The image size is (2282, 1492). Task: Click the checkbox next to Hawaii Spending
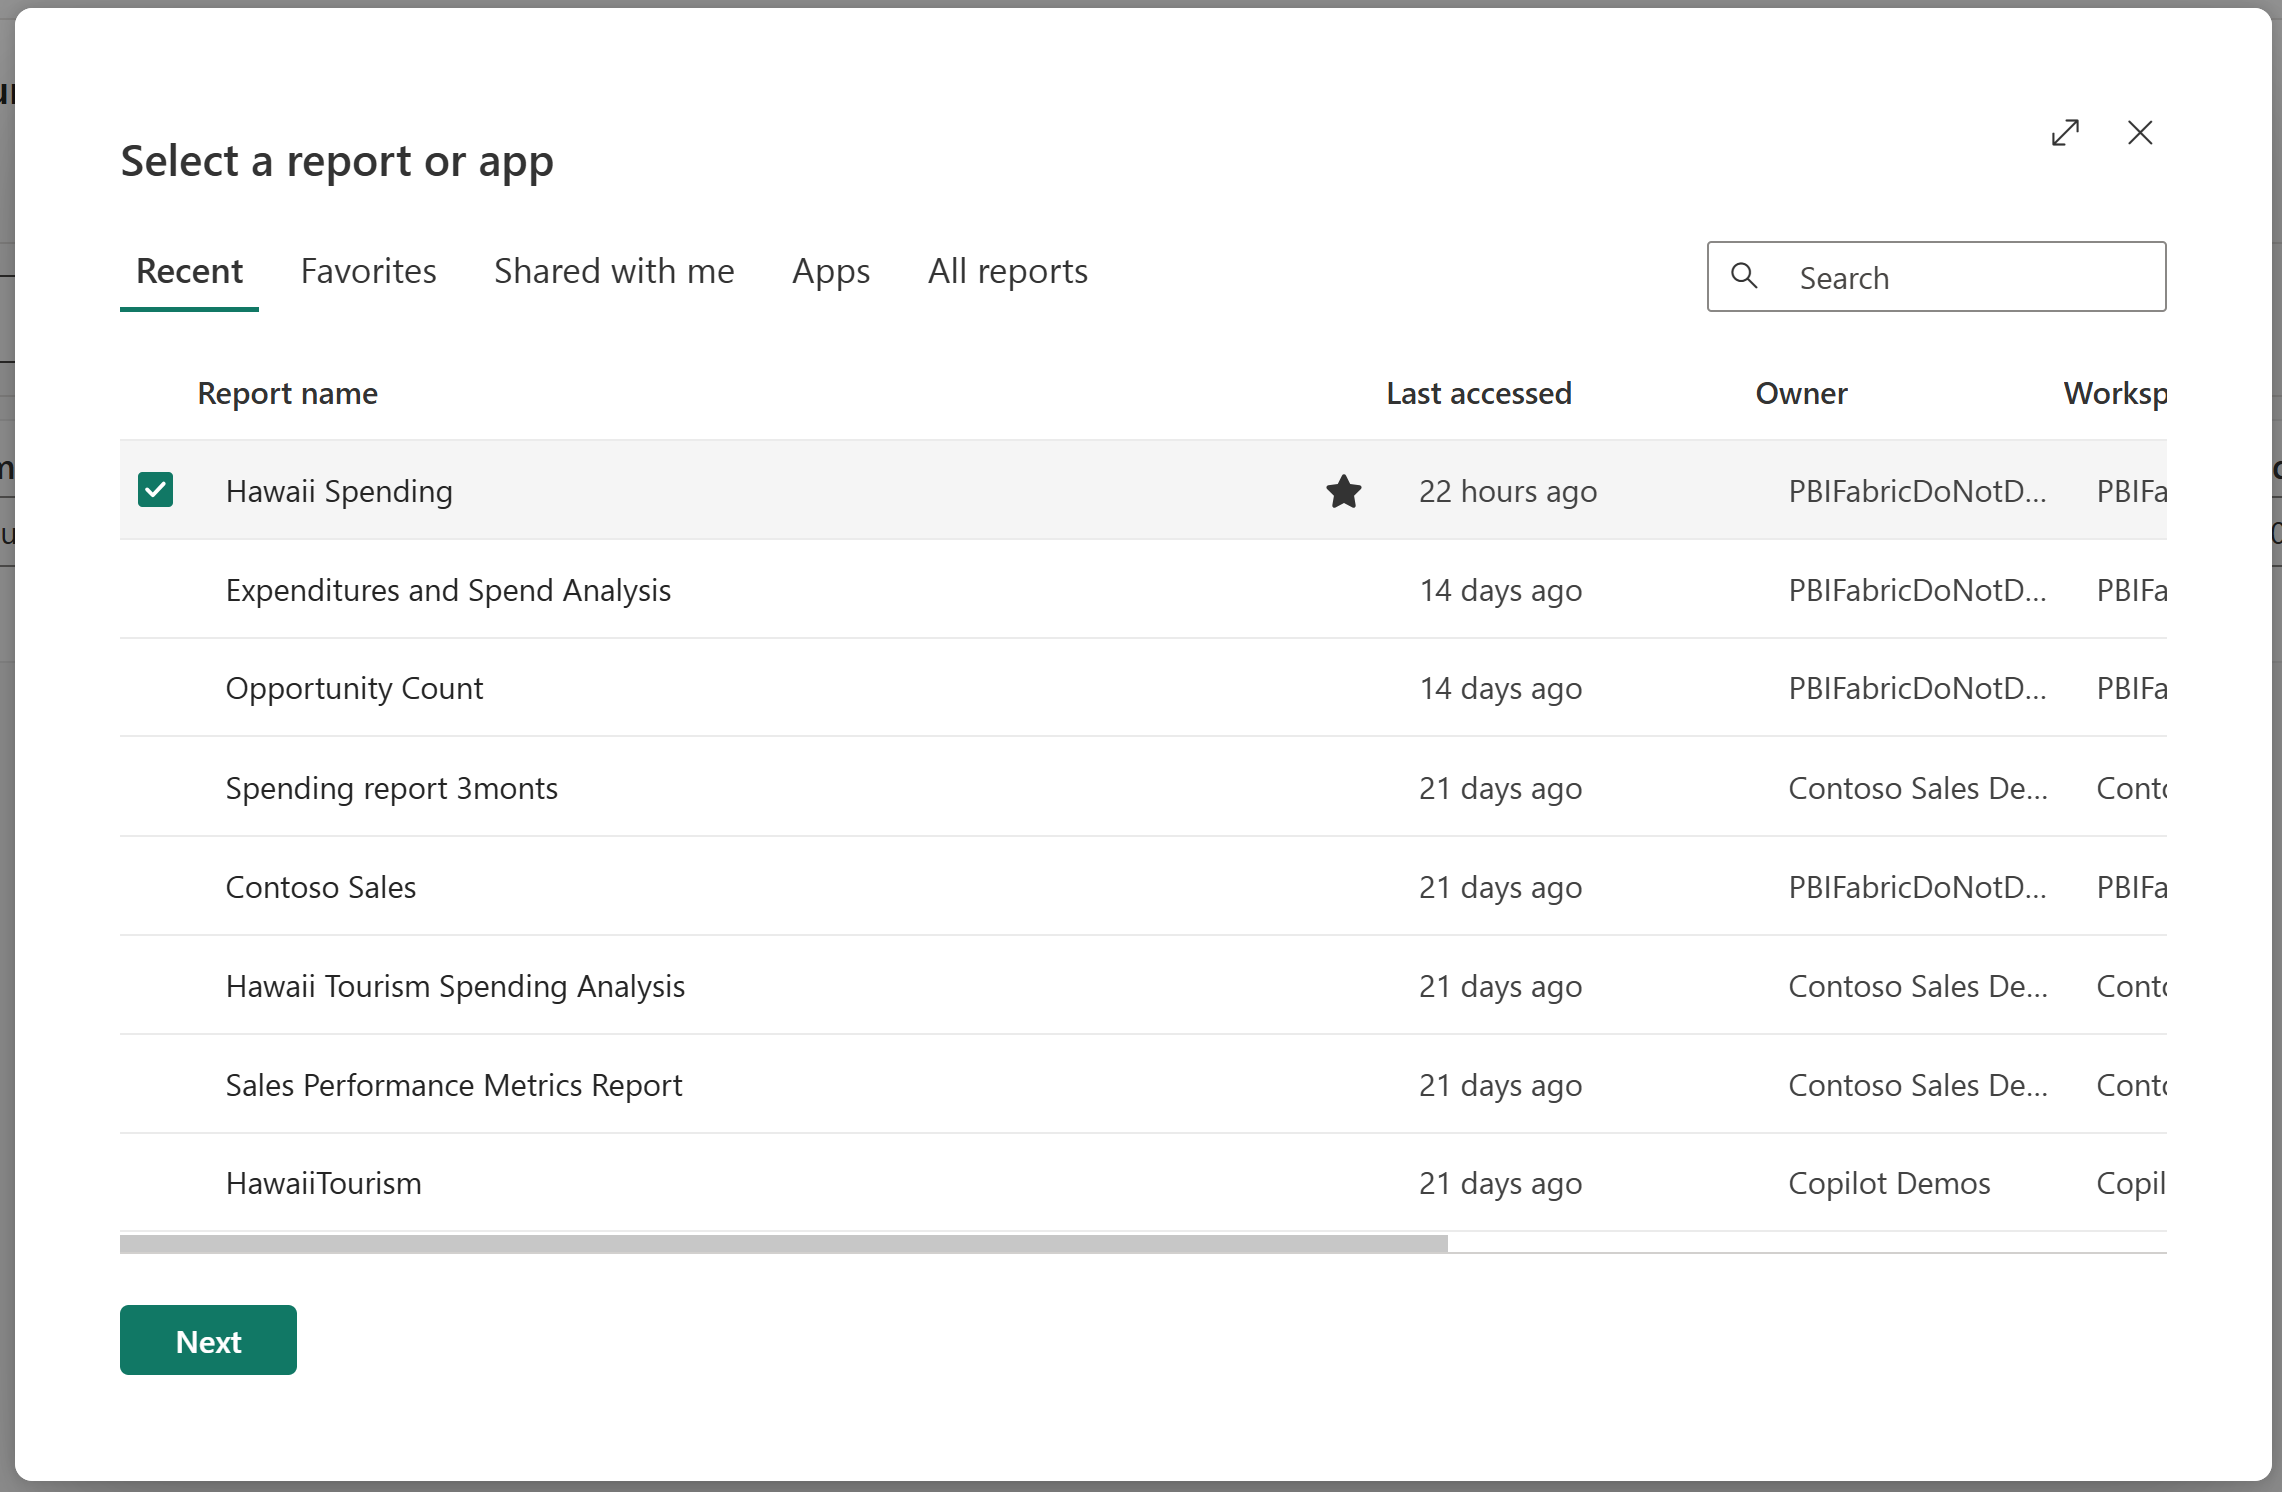(x=155, y=490)
